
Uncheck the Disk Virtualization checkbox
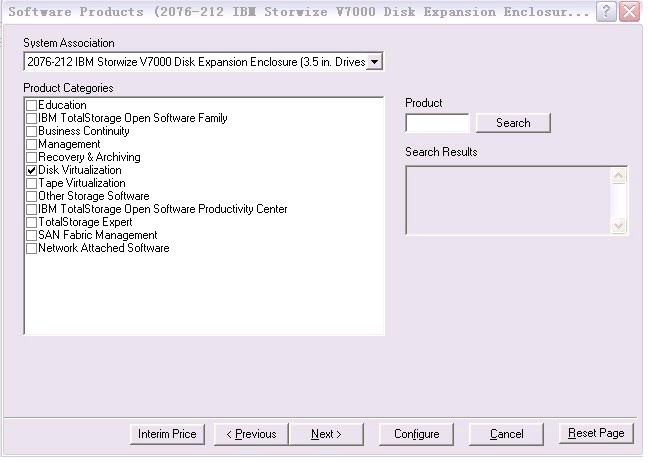point(31,170)
